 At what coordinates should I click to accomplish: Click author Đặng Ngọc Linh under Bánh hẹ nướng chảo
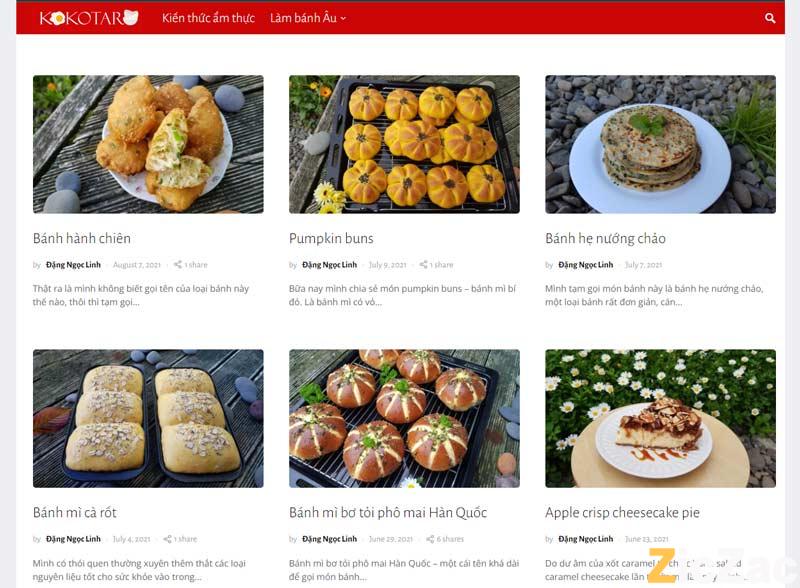(585, 264)
